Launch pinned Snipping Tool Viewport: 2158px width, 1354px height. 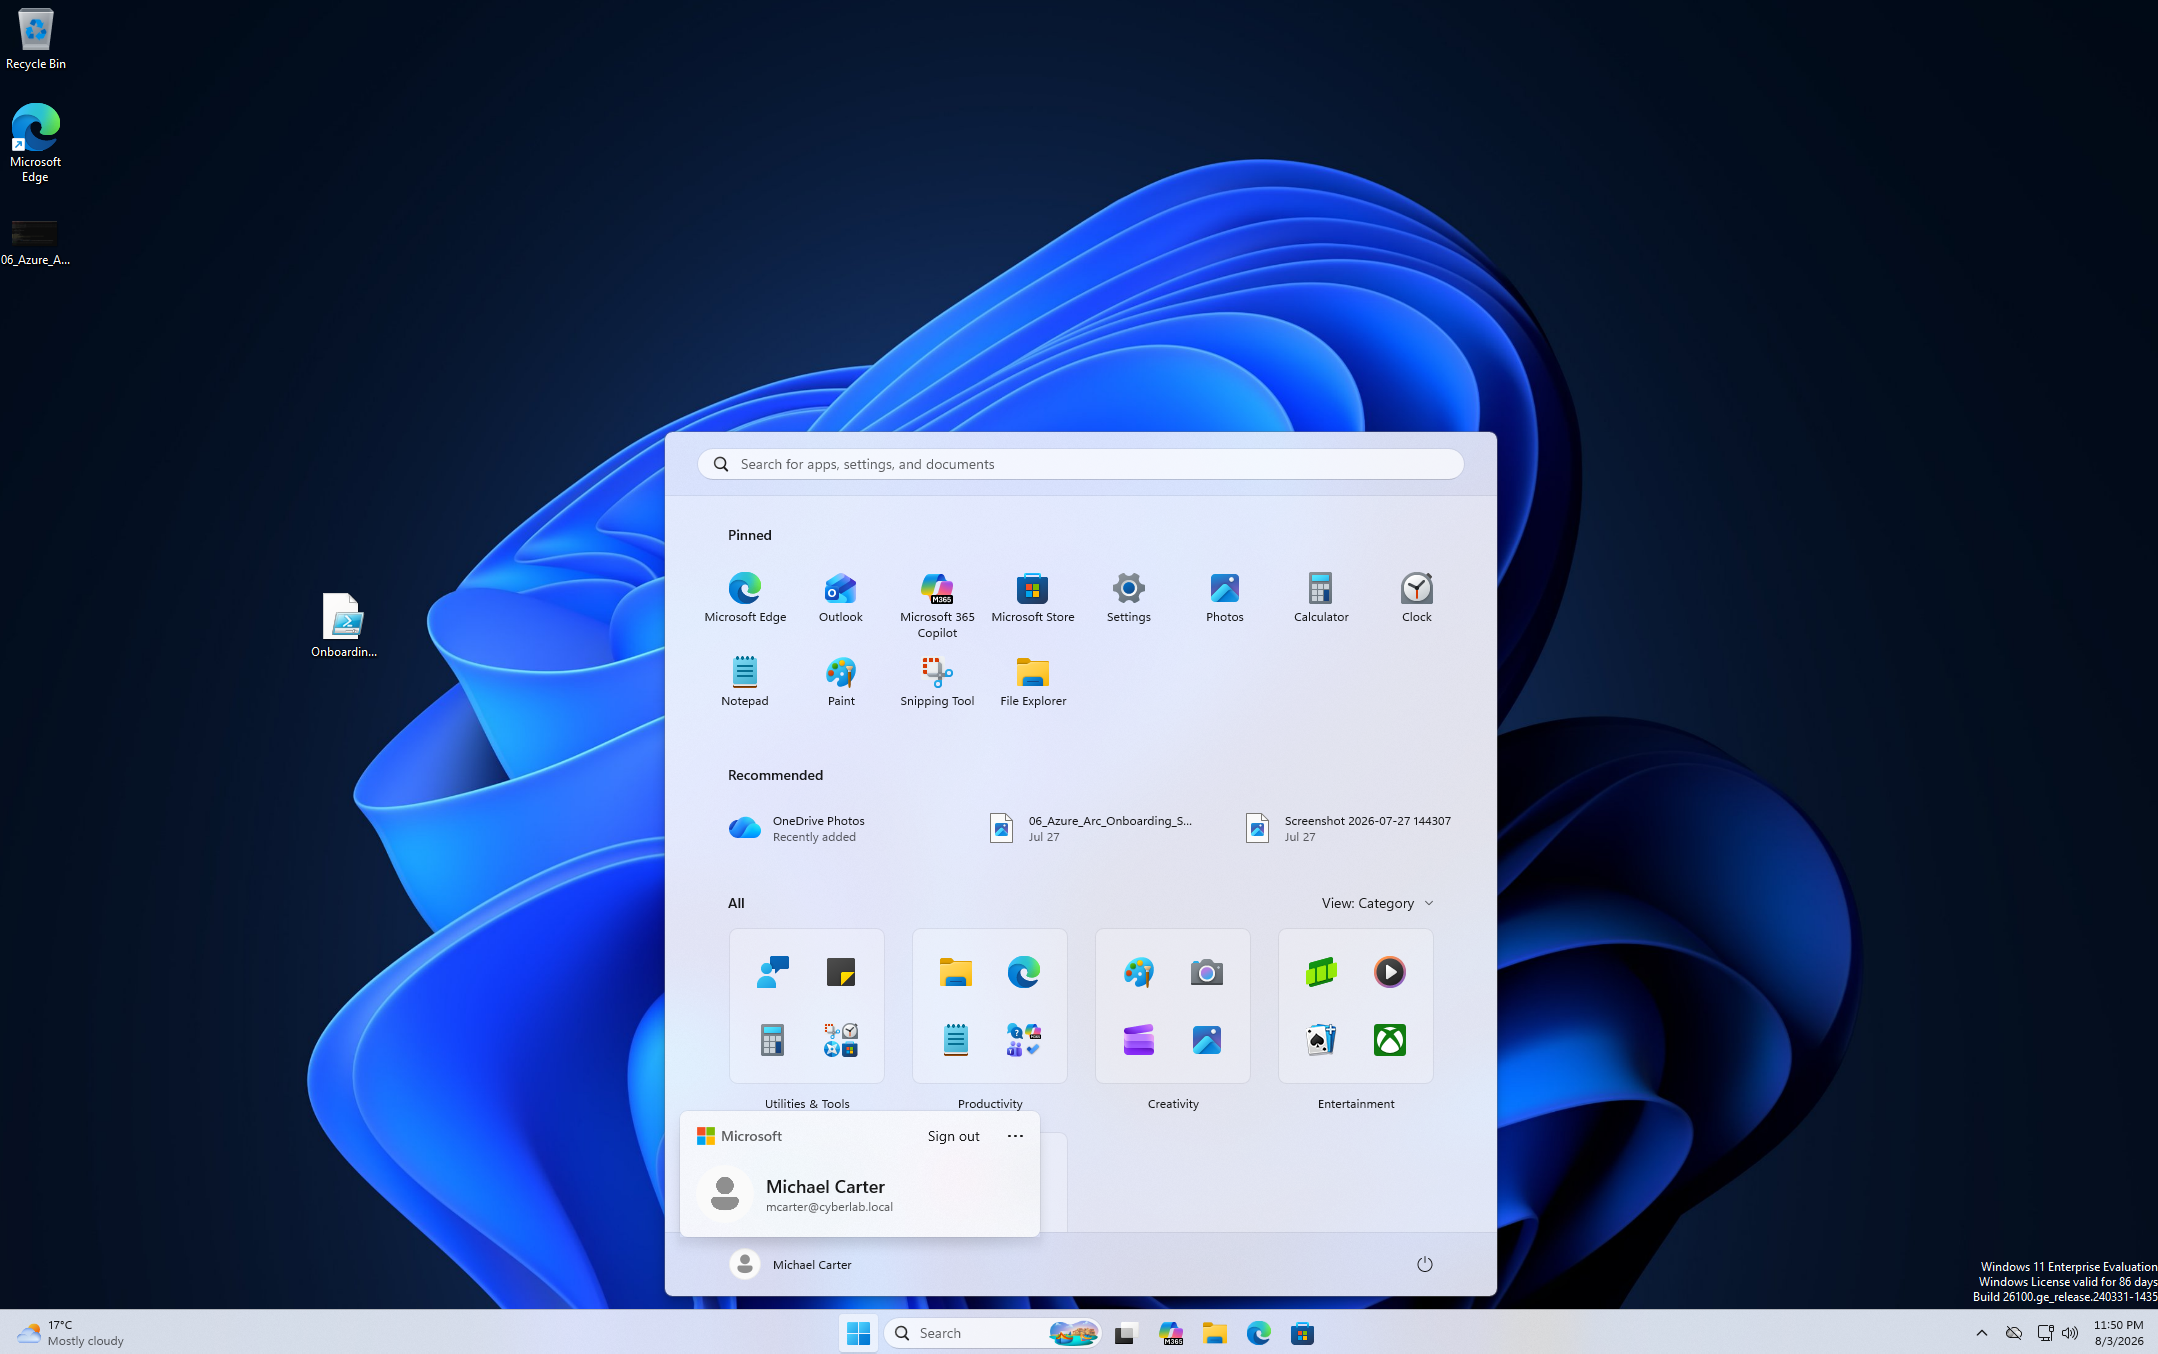pyautogui.click(x=937, y=682)
